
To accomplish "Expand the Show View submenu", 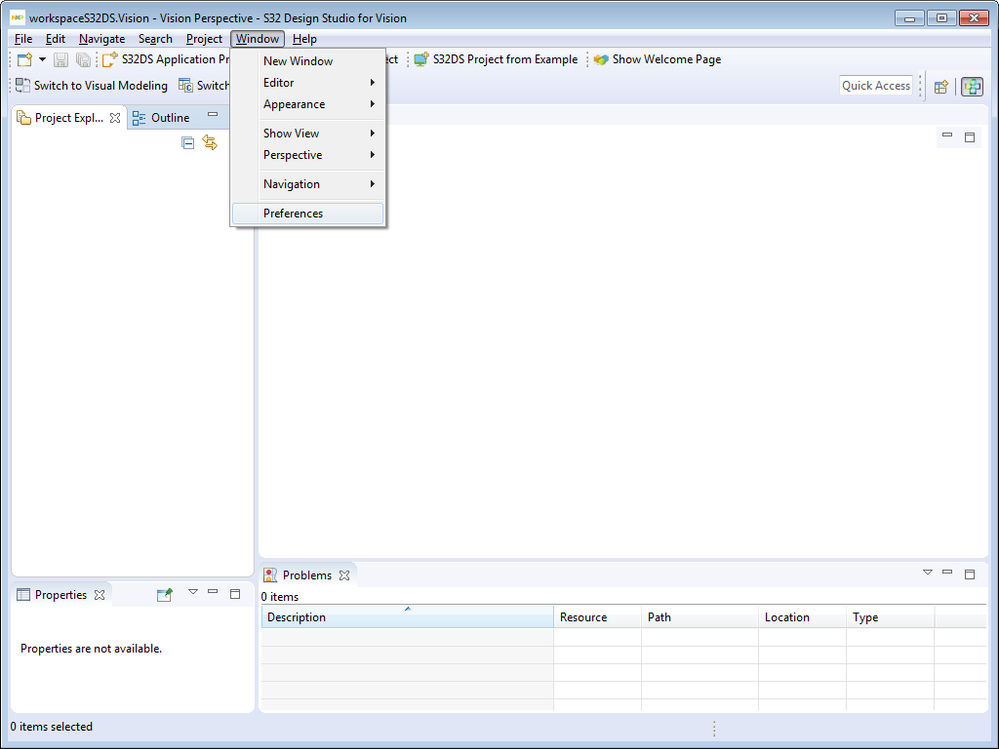I will [308, 134].
